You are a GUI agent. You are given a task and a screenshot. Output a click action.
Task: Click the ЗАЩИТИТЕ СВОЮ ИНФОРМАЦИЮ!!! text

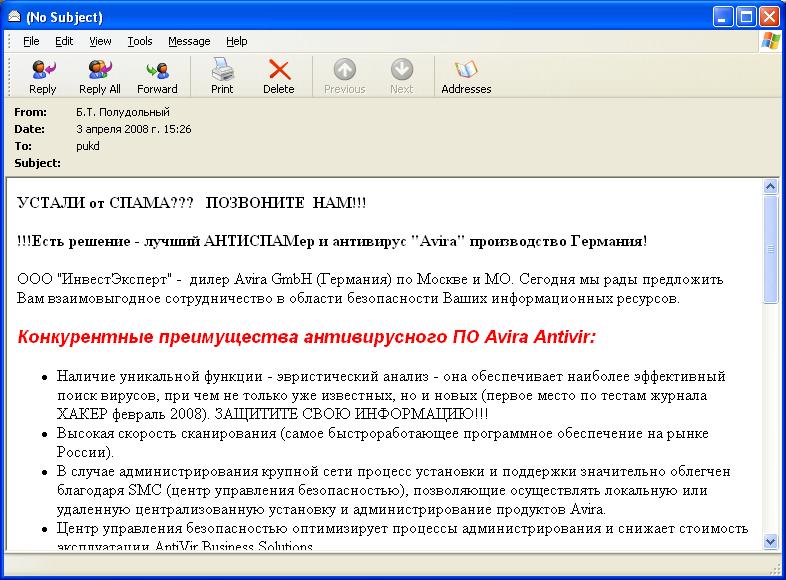coord(351,414)
